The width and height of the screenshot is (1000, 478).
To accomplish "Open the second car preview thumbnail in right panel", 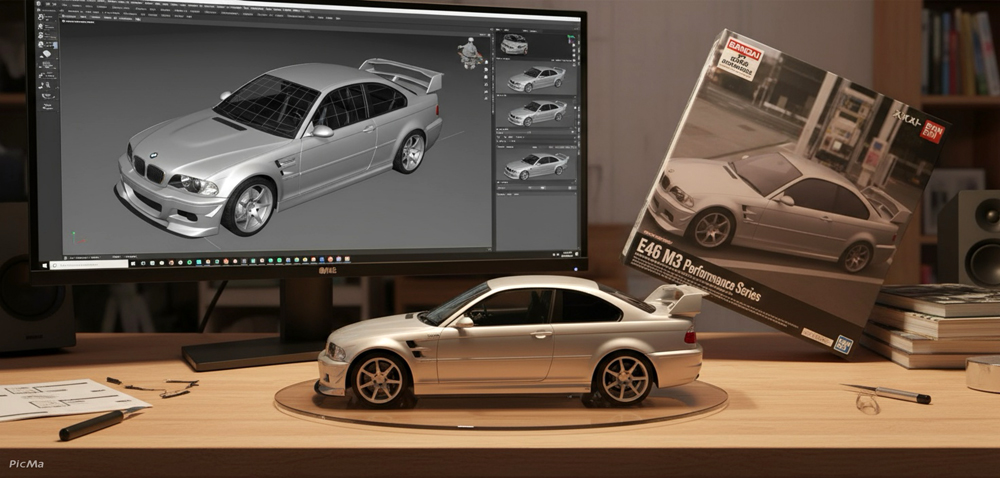I will click(x=536, y=78).
